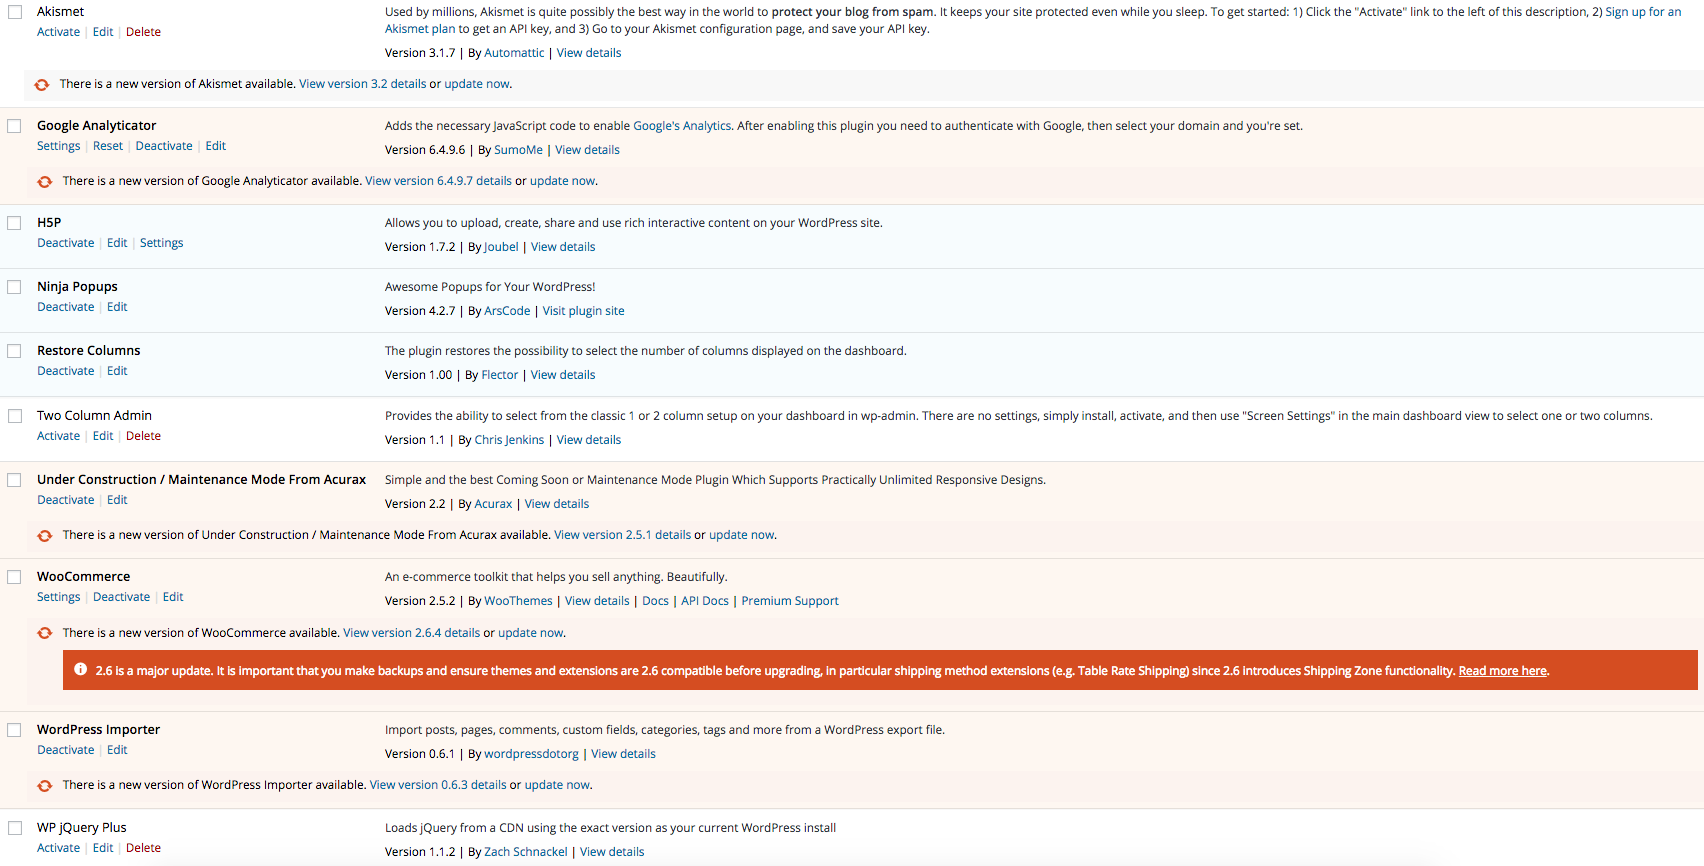Update WooCommerce now

530,633
